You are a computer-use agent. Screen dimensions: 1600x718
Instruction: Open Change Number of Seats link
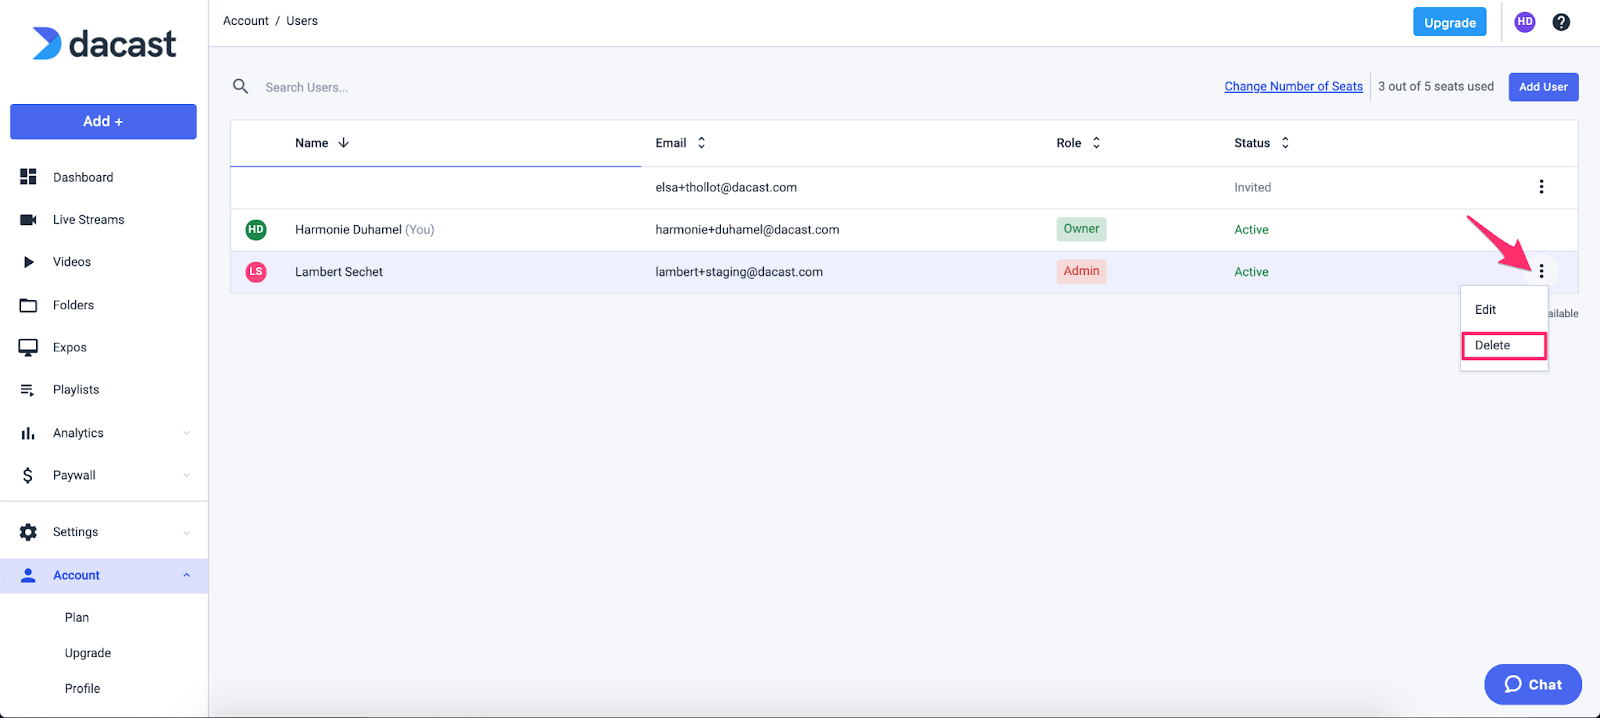click(1293, 87)
